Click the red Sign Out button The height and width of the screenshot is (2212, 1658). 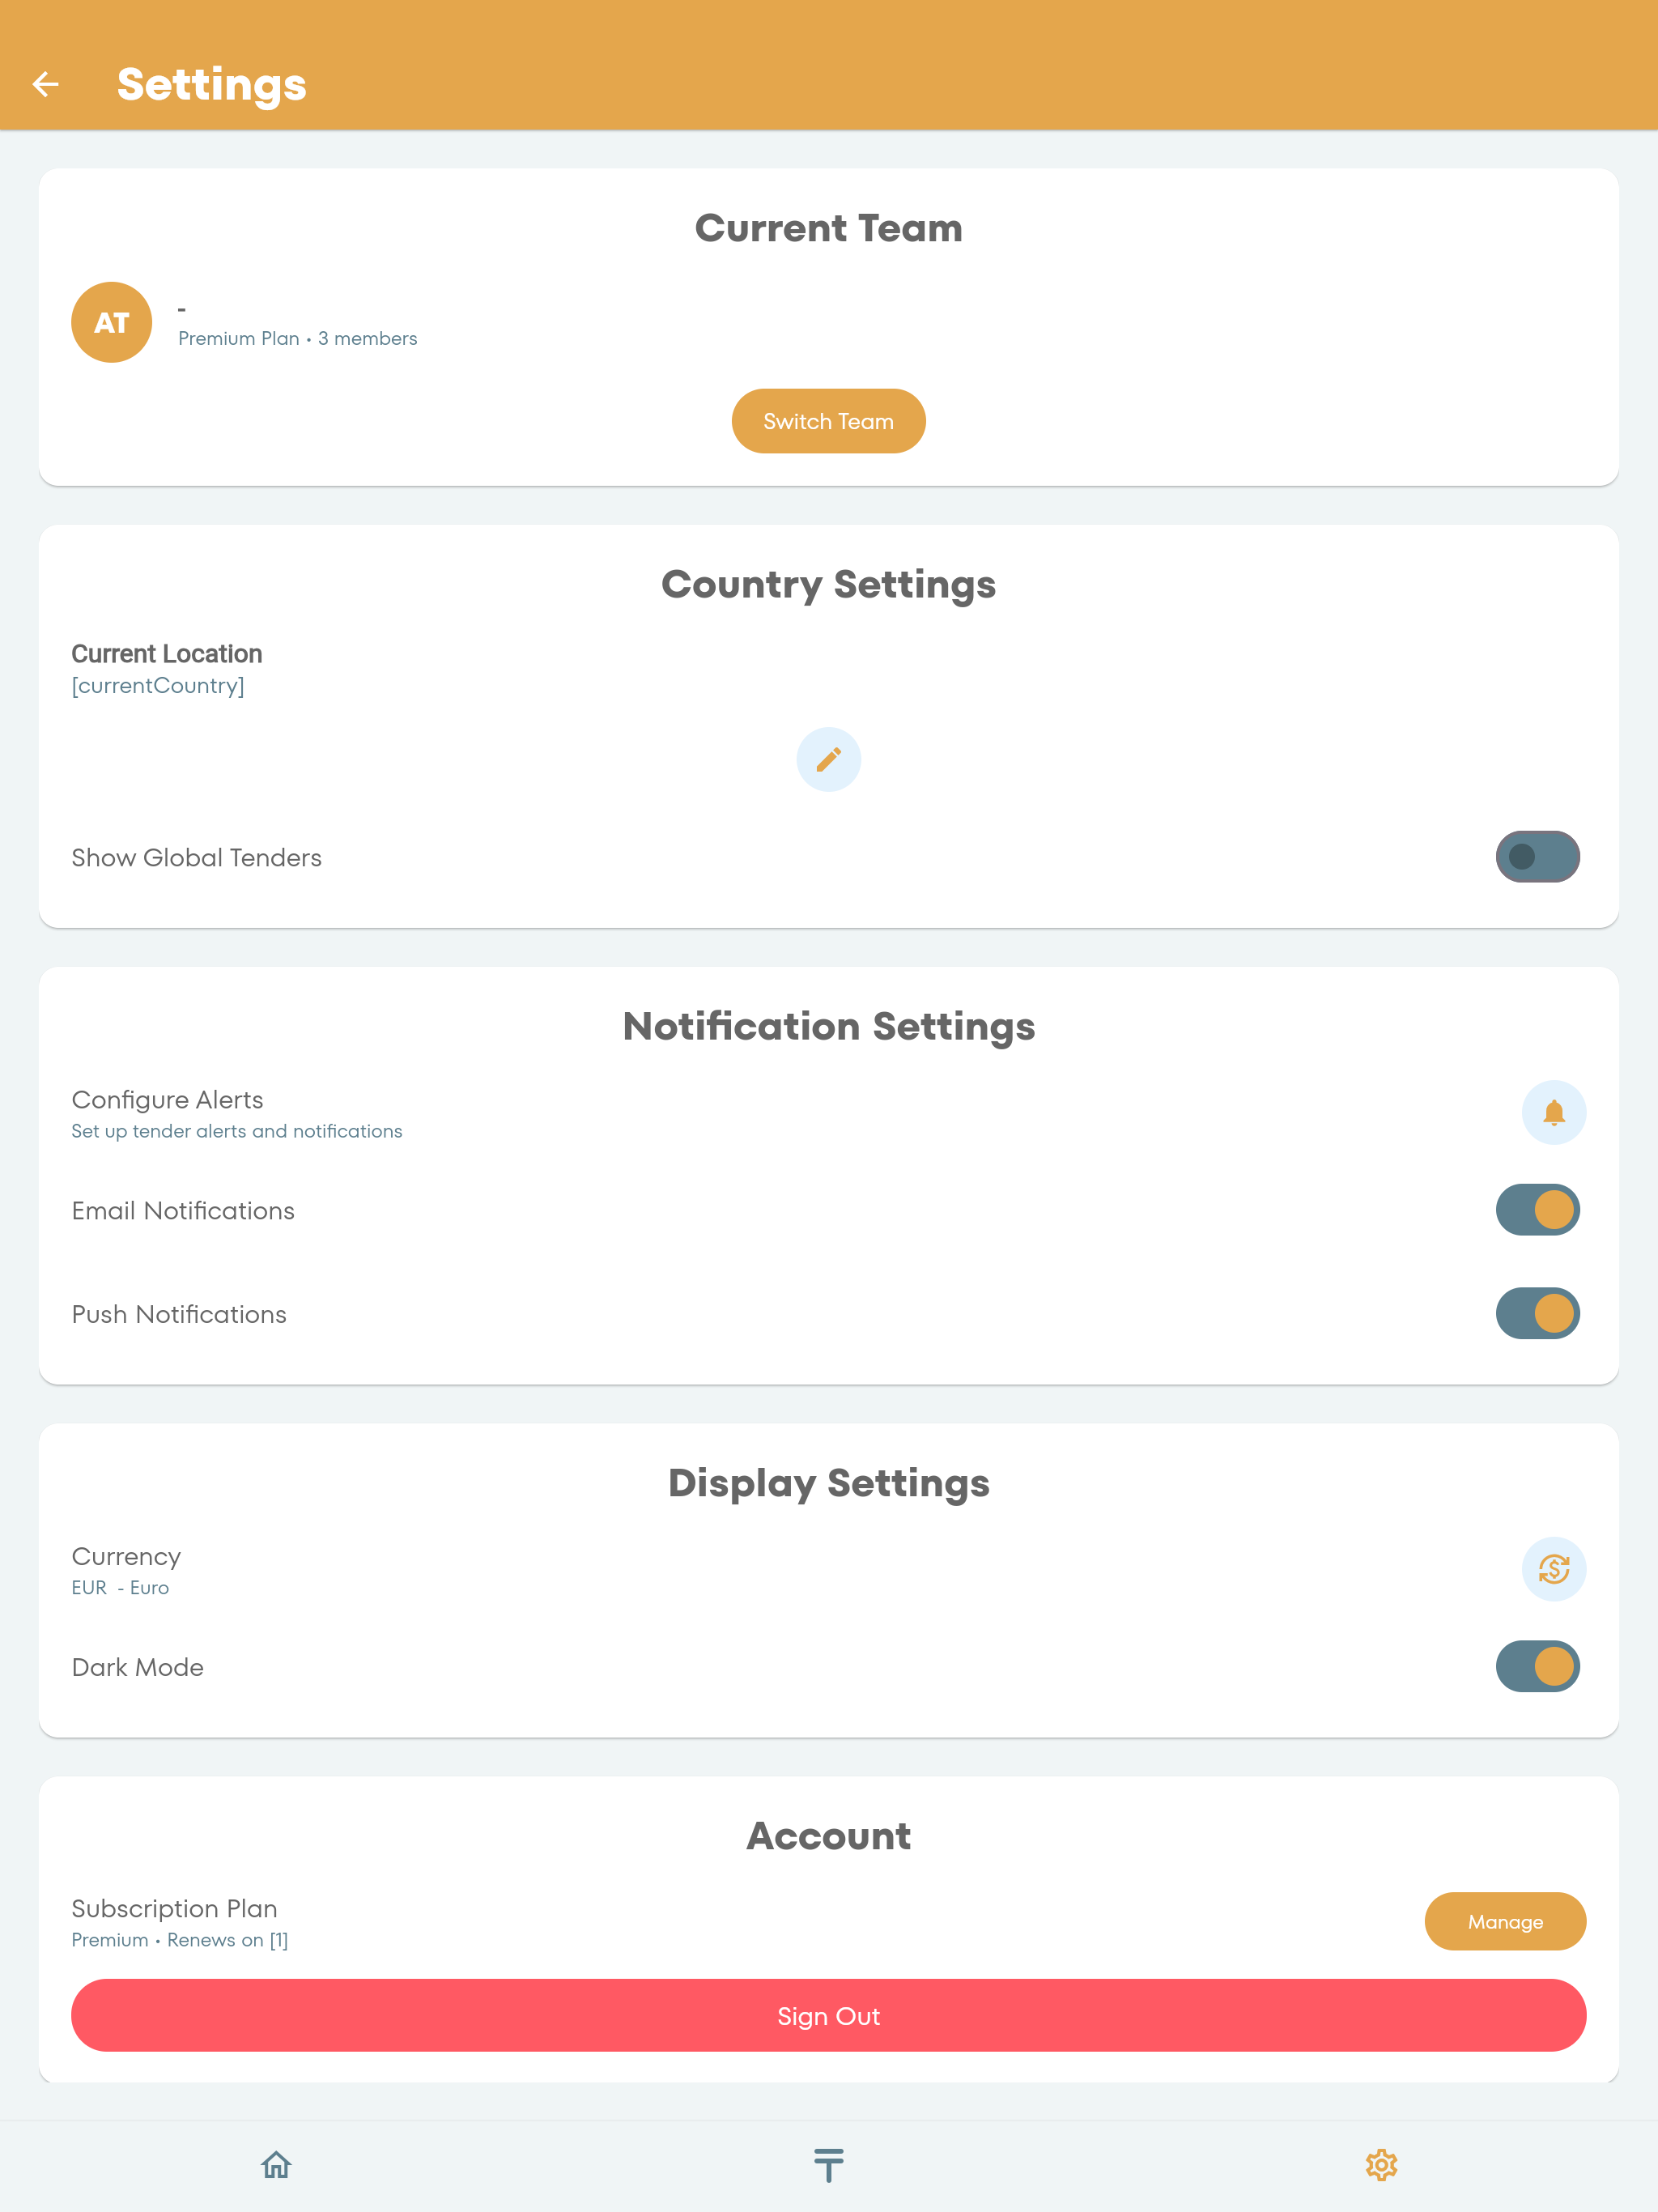click(828, 2015)
